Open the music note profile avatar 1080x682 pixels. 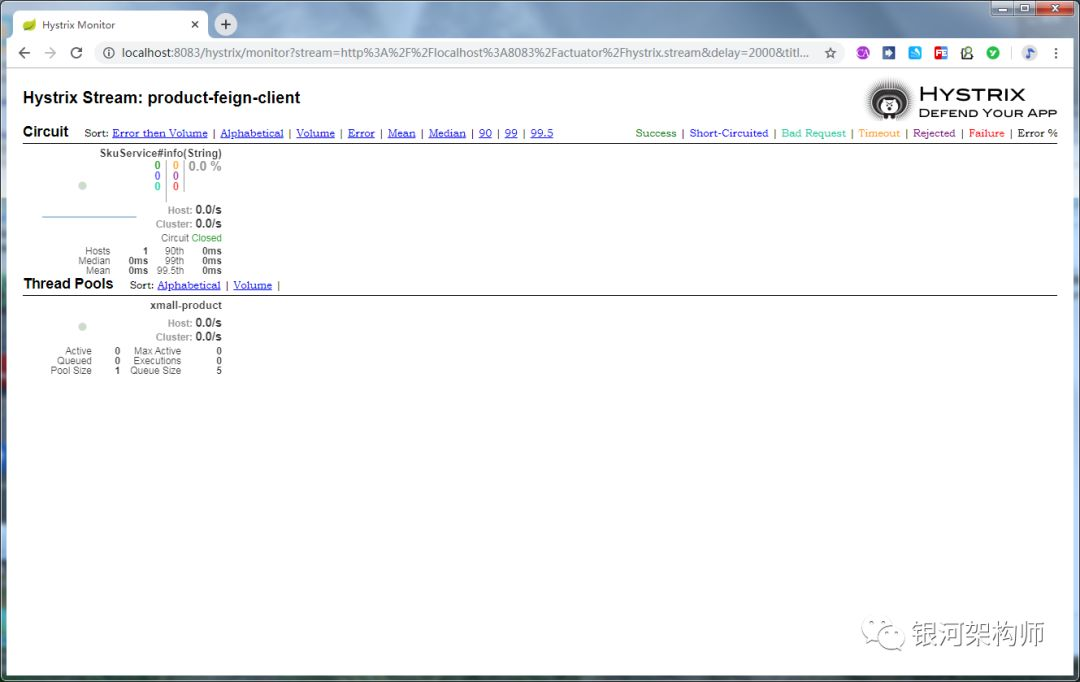pyautogui.click(x=1029, y=53)
